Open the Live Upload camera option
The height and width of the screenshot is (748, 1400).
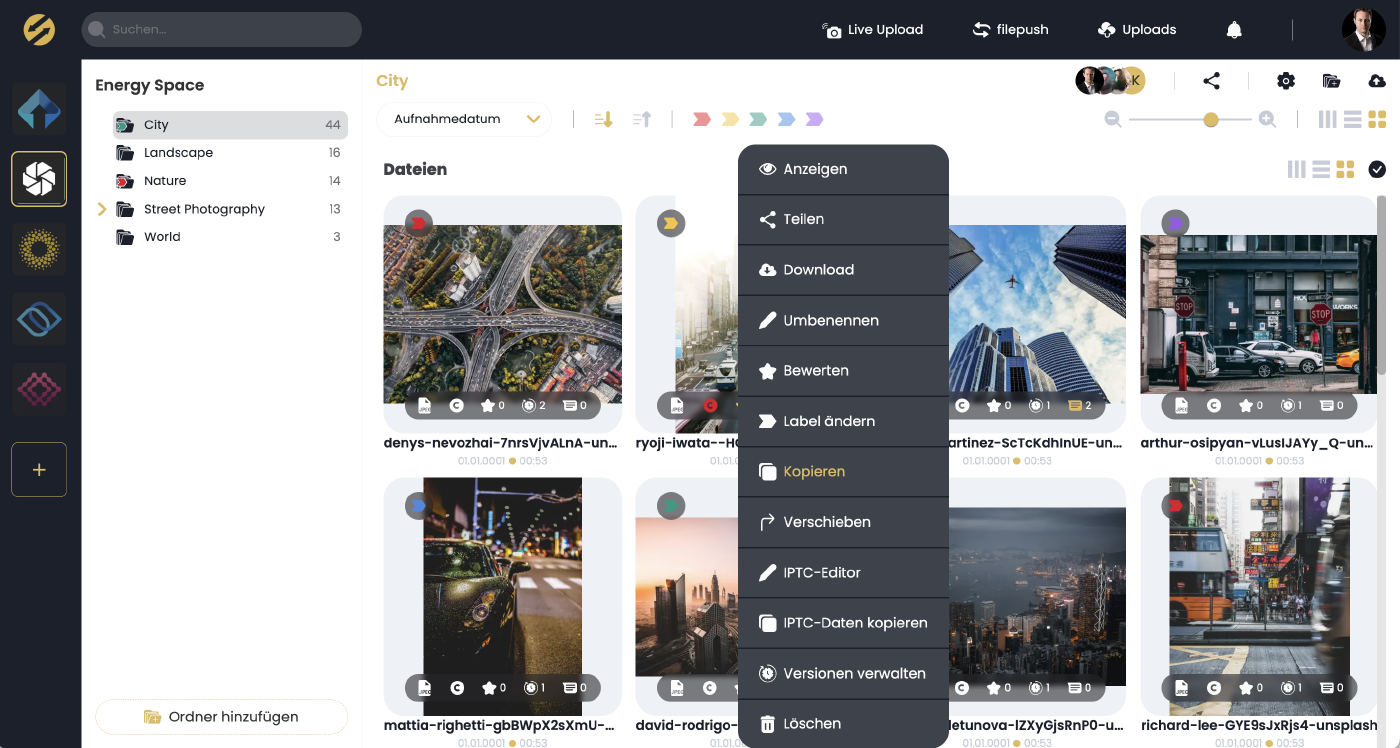(x=871, y=30)
